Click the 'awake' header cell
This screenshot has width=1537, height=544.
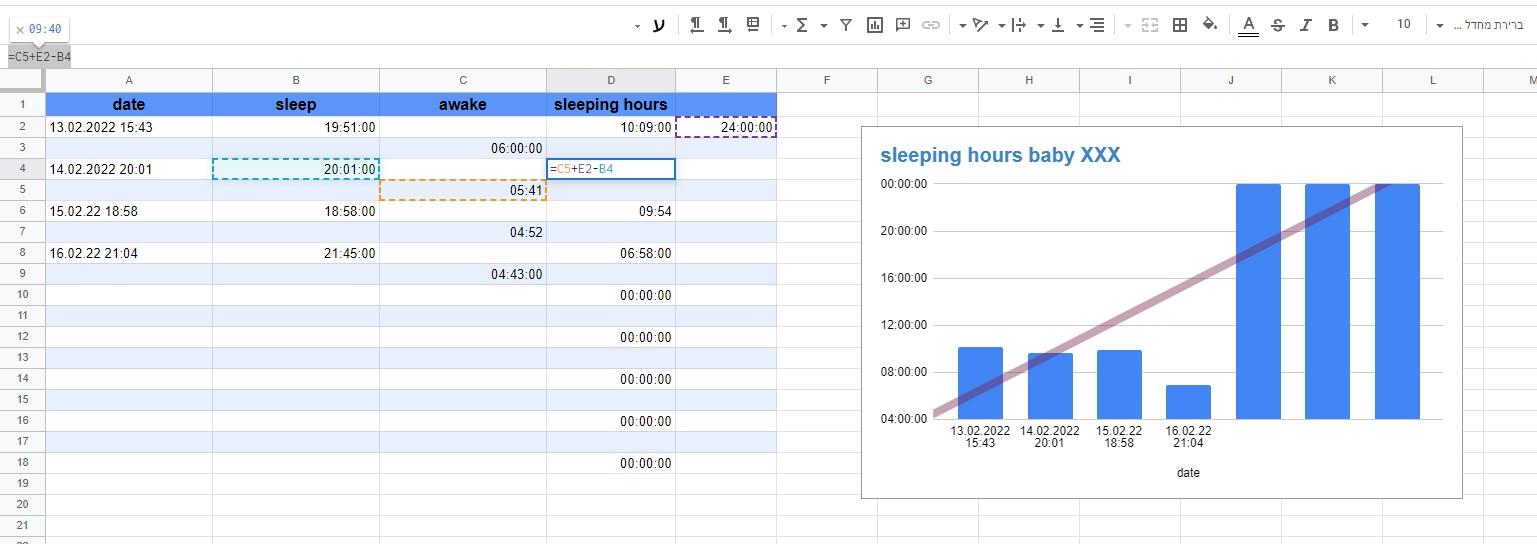463,104
